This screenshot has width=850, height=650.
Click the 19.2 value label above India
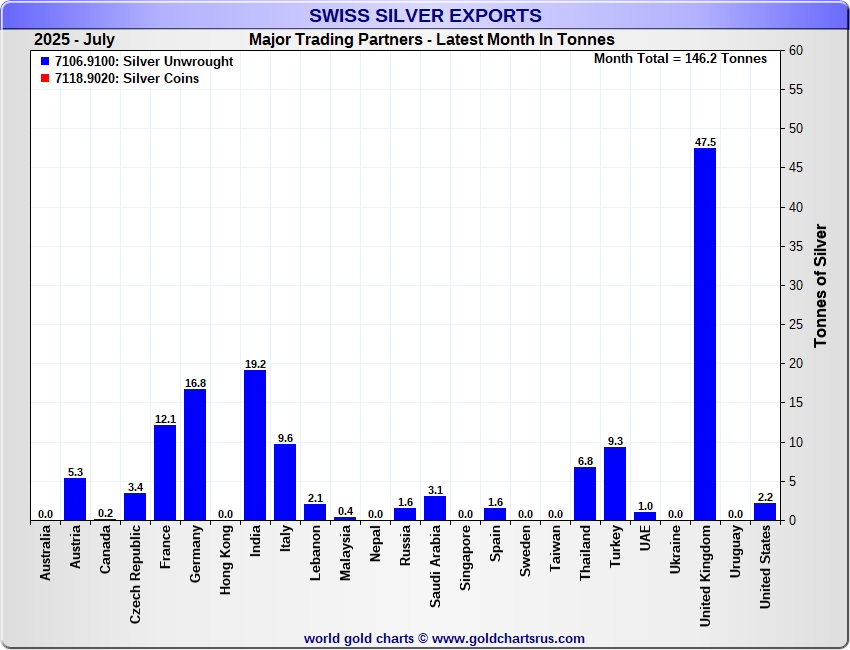(255, 364)
